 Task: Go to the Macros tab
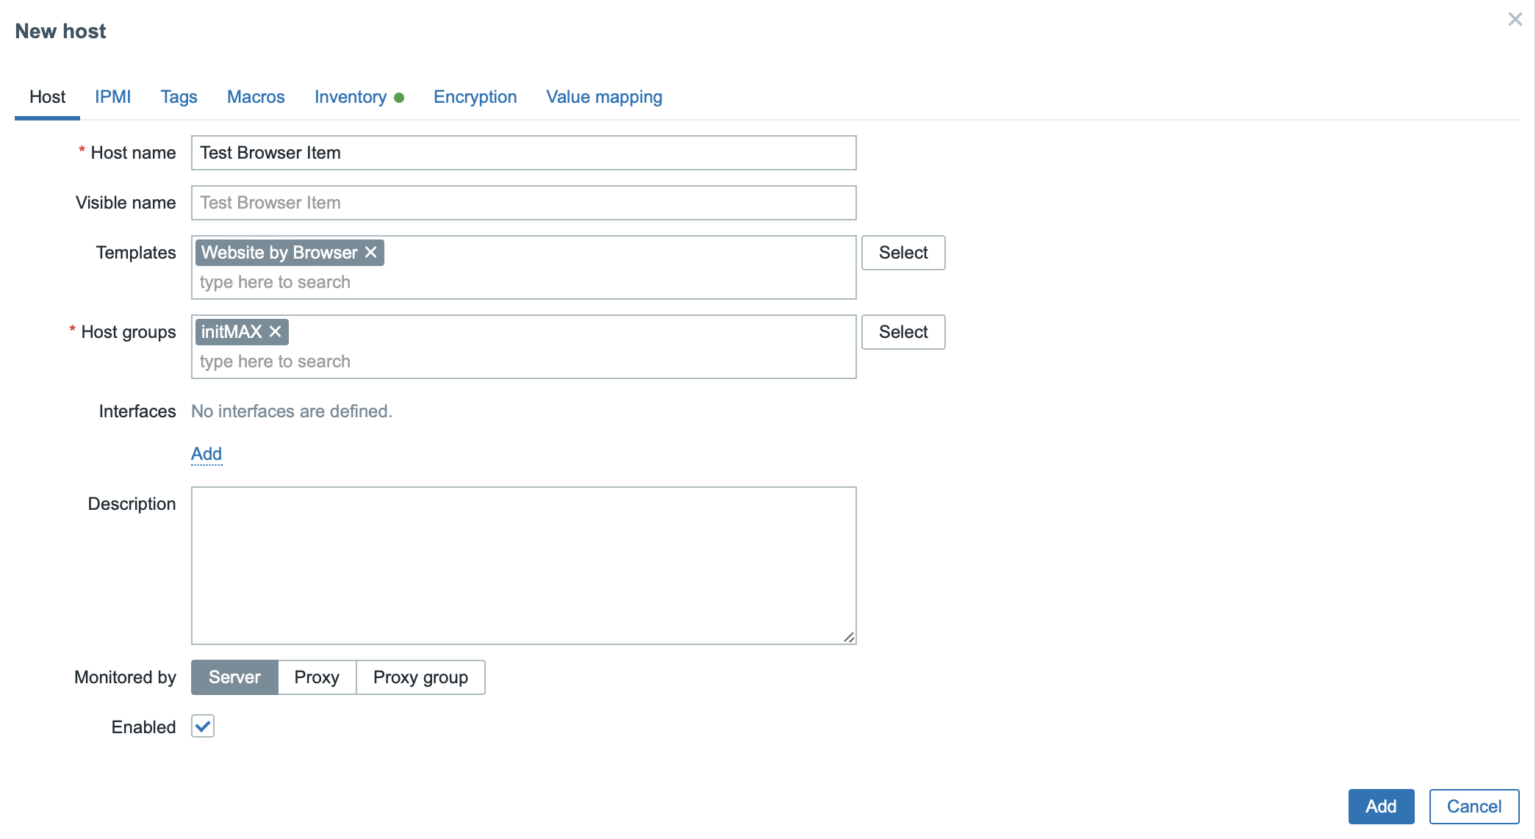point(255,96)
